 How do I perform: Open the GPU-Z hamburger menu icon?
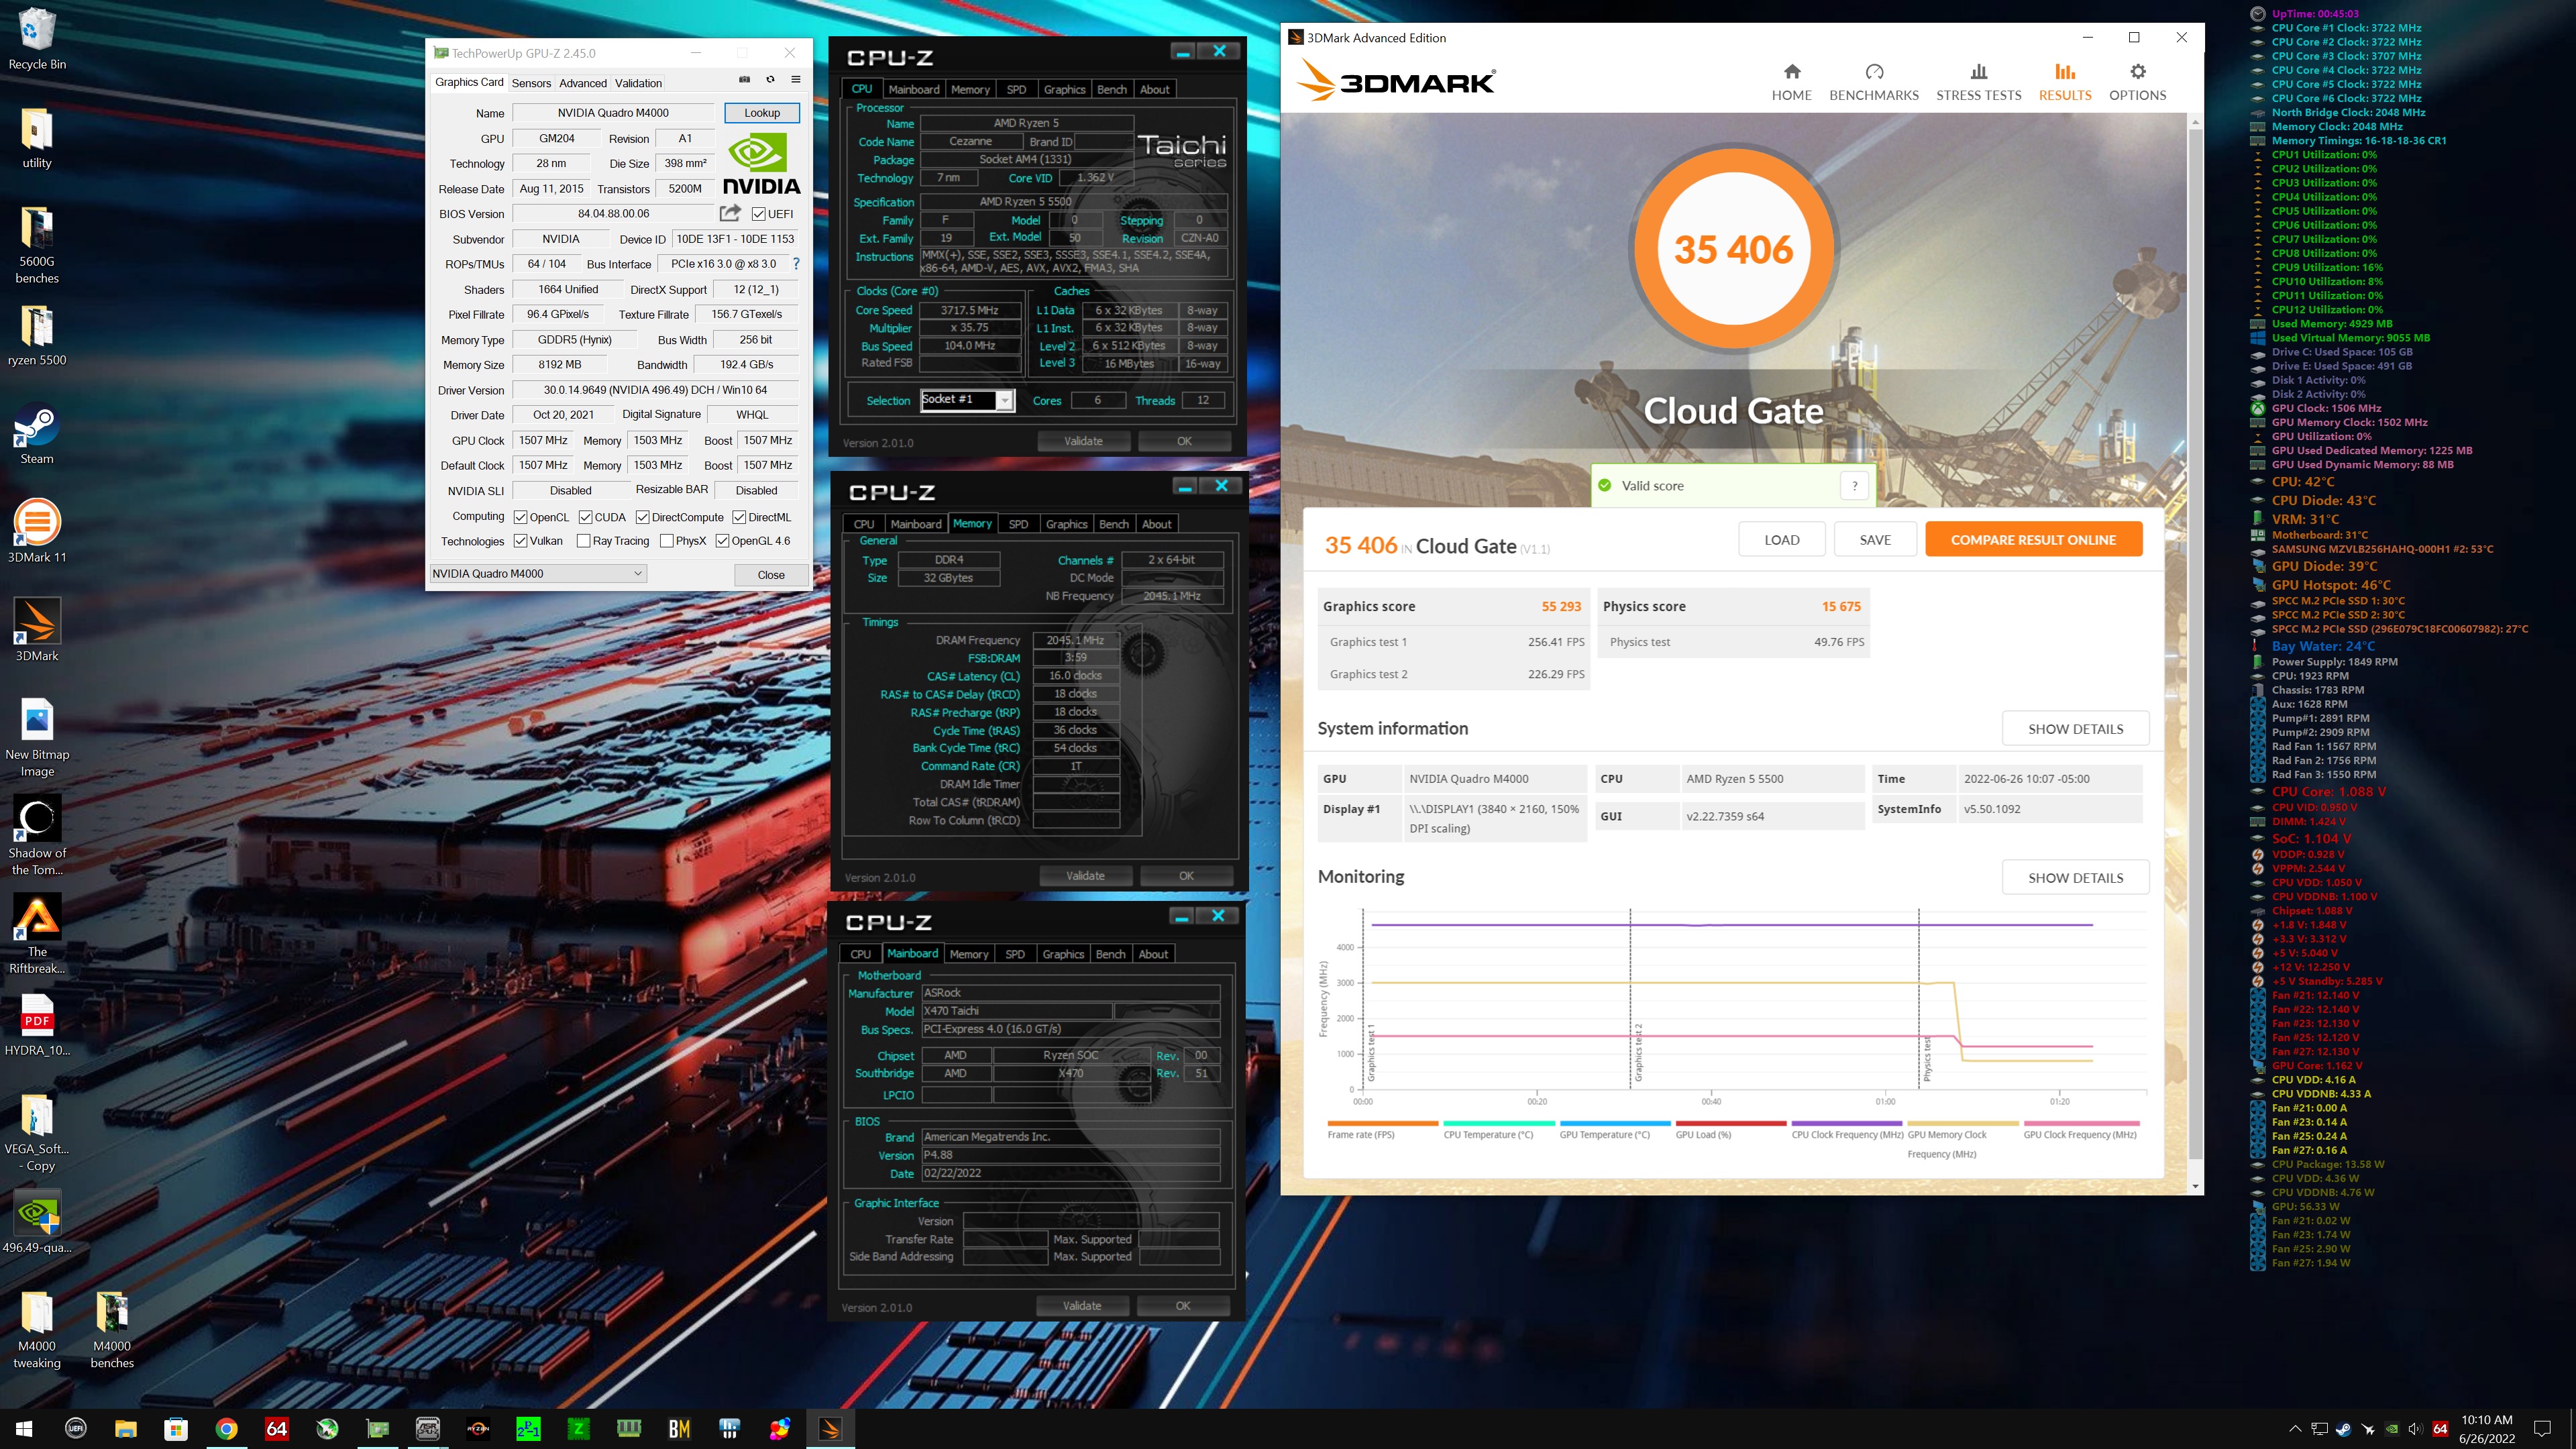pos(796,79)
